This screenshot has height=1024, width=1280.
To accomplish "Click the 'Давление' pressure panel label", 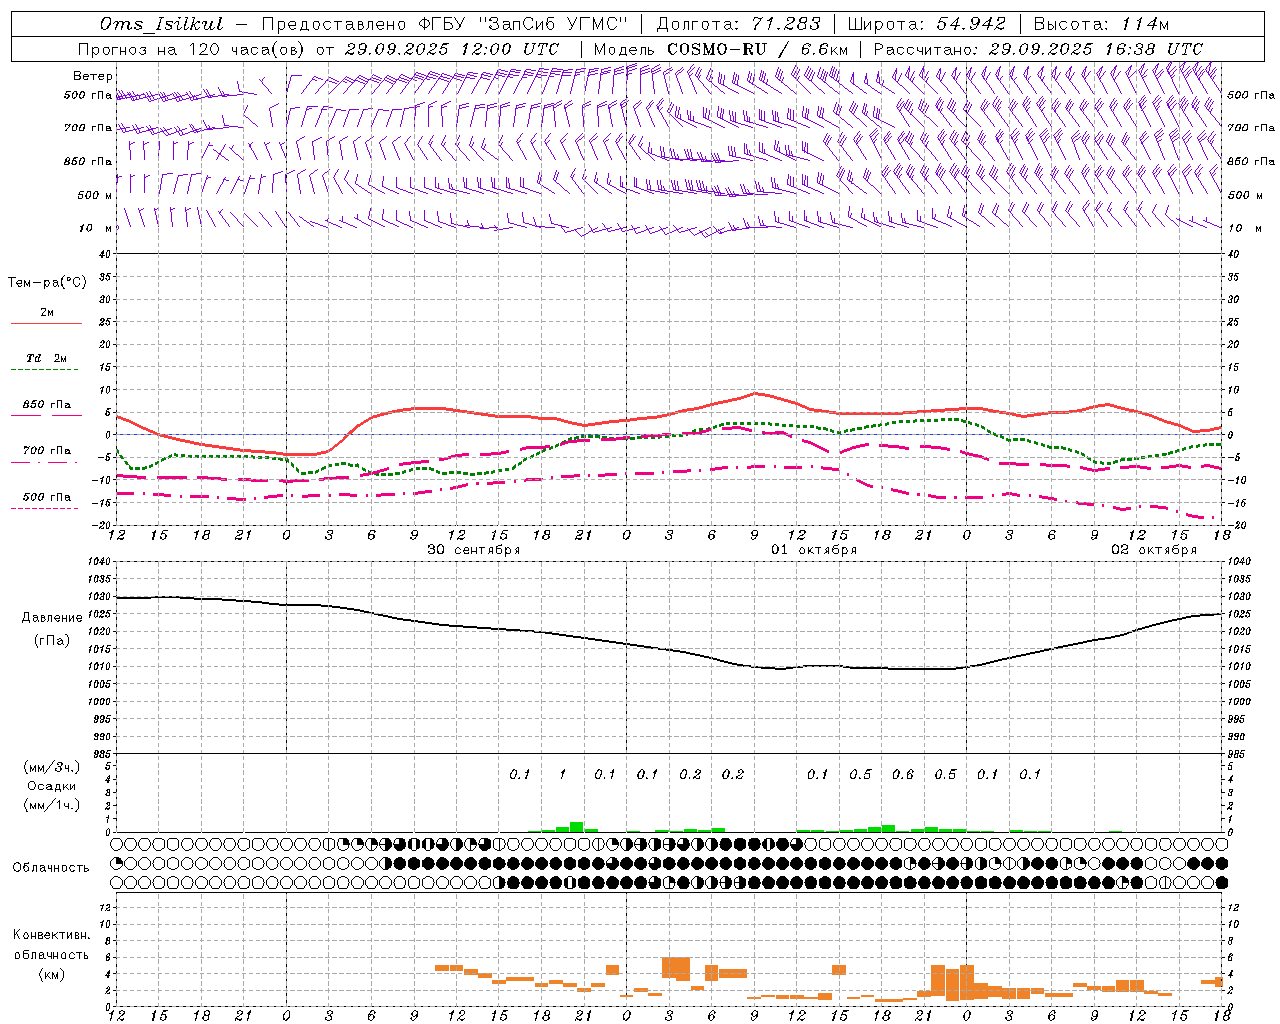I will click(52, 618).
